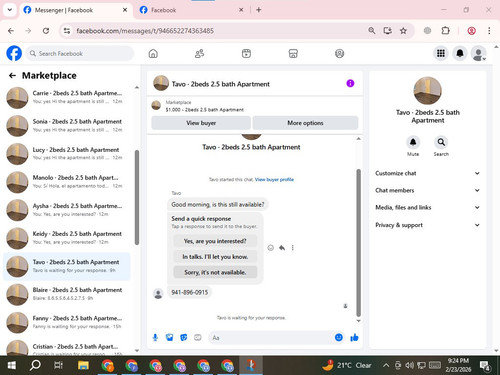Open Manolo's apartment conversation
The width and height of the screenshot is (500, 375).
click(67, 182)
